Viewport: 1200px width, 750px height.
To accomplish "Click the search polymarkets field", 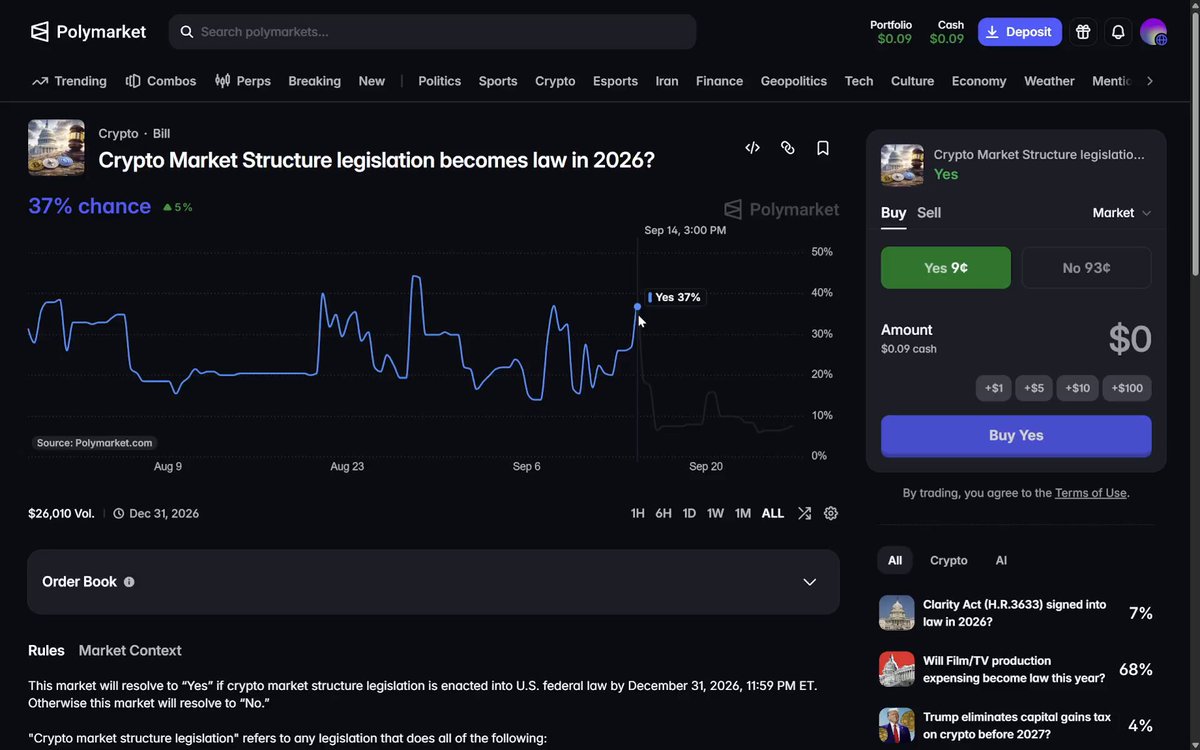I will 432,32.
